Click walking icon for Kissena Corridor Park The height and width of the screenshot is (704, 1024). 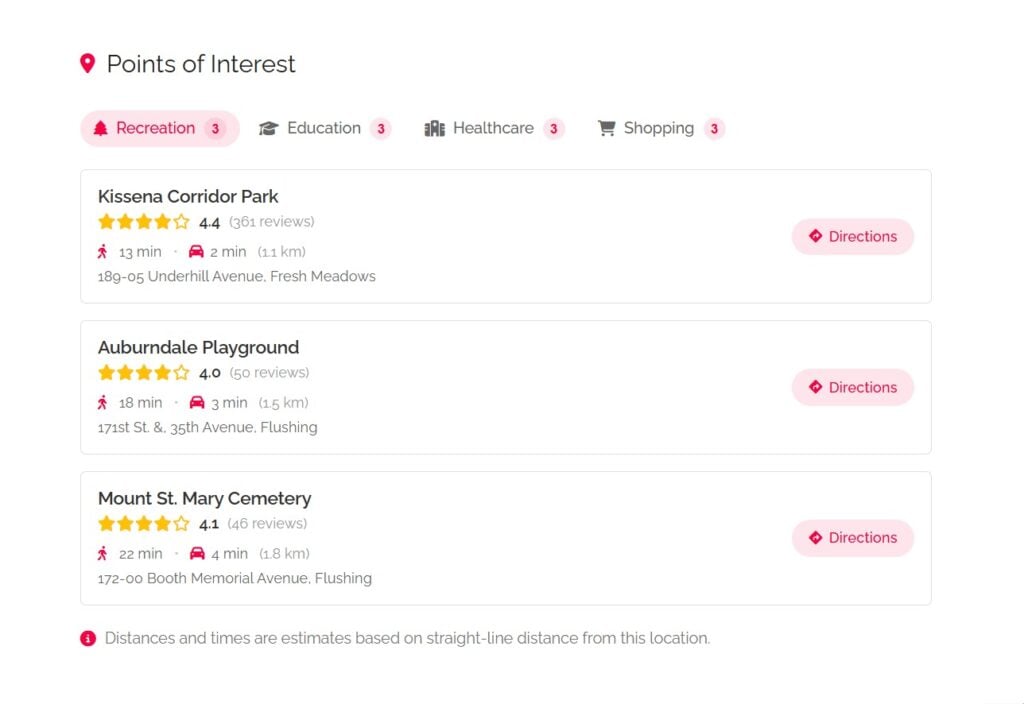(x=102, y=252)
